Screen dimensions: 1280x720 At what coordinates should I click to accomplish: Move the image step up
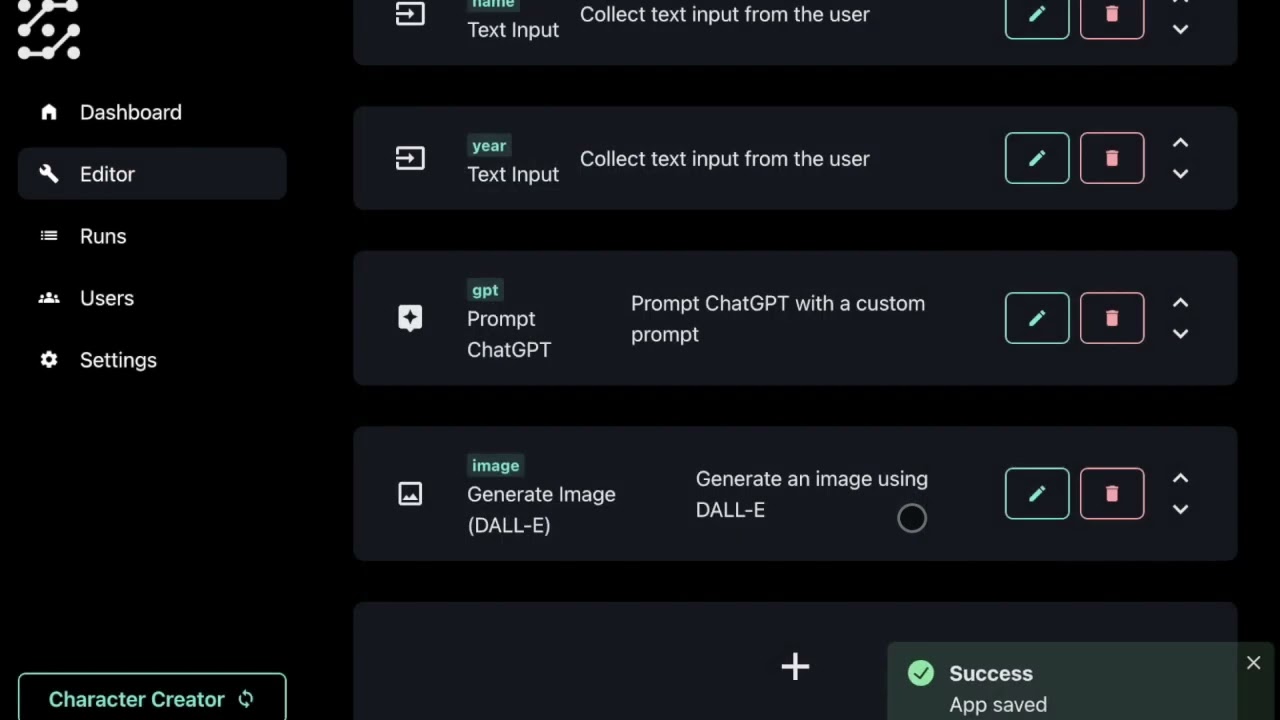point(1180,478)
